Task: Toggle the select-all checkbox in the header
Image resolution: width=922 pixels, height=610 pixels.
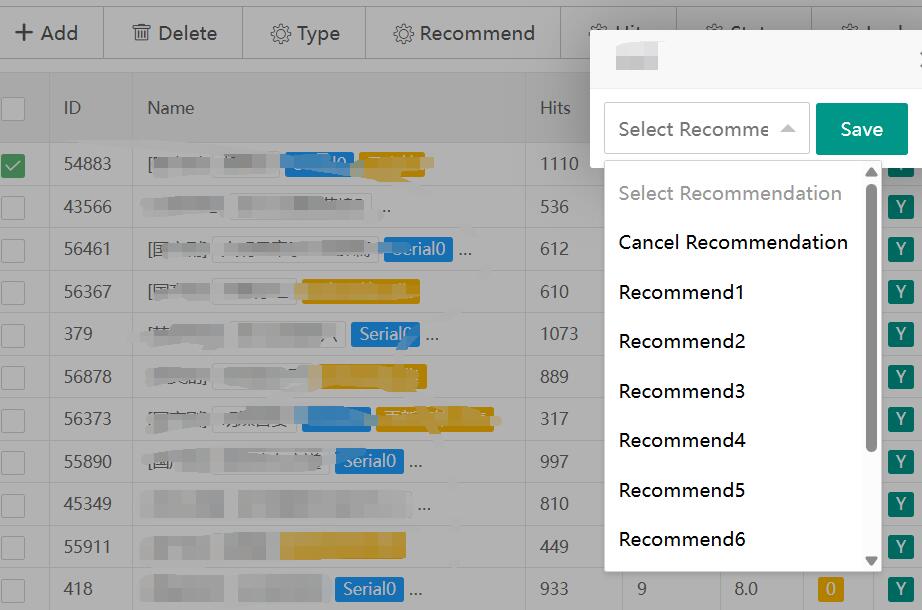Action: pos(13,108)
